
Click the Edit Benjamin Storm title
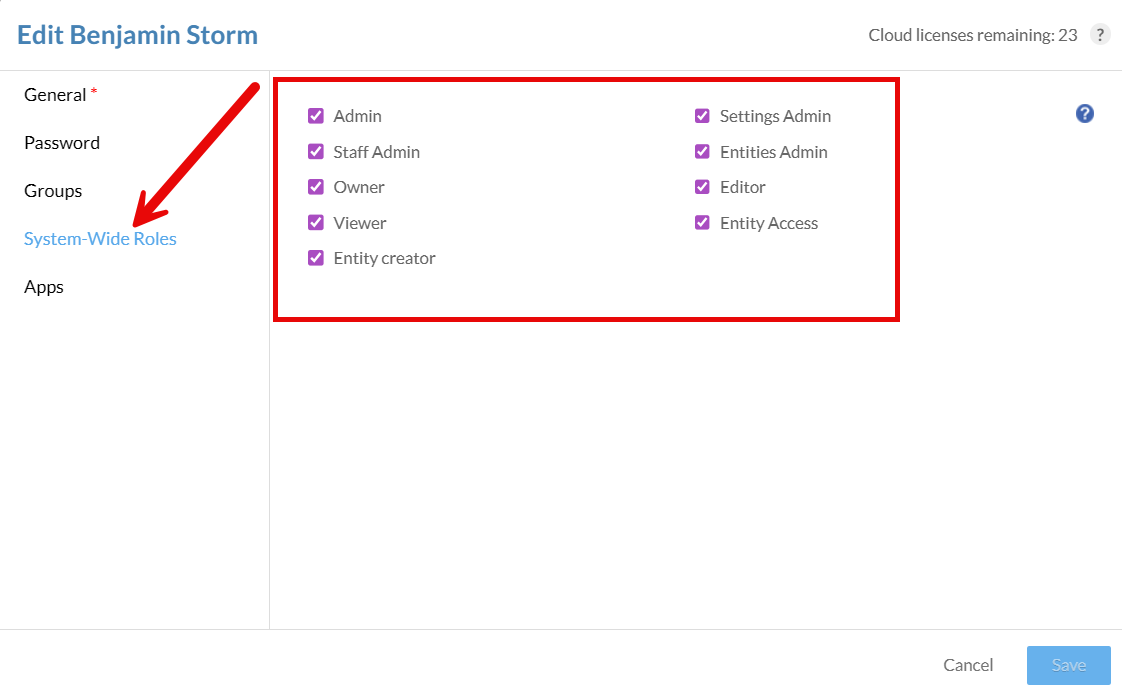[137, 35]
